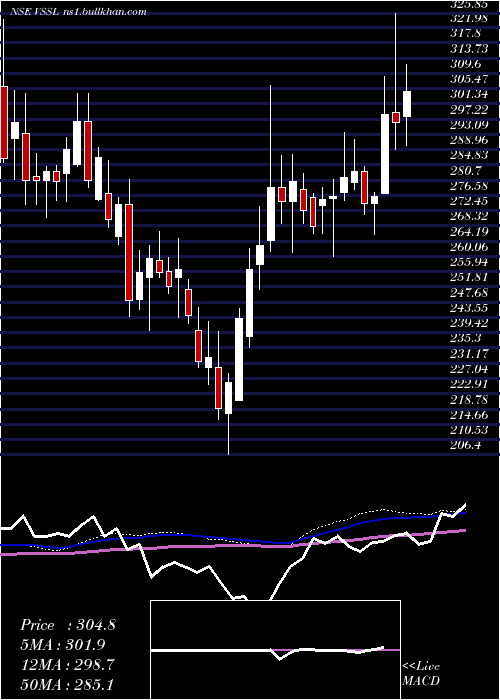
Task: Click the 280.7 price axis label
Action: [x=465, y=171]
